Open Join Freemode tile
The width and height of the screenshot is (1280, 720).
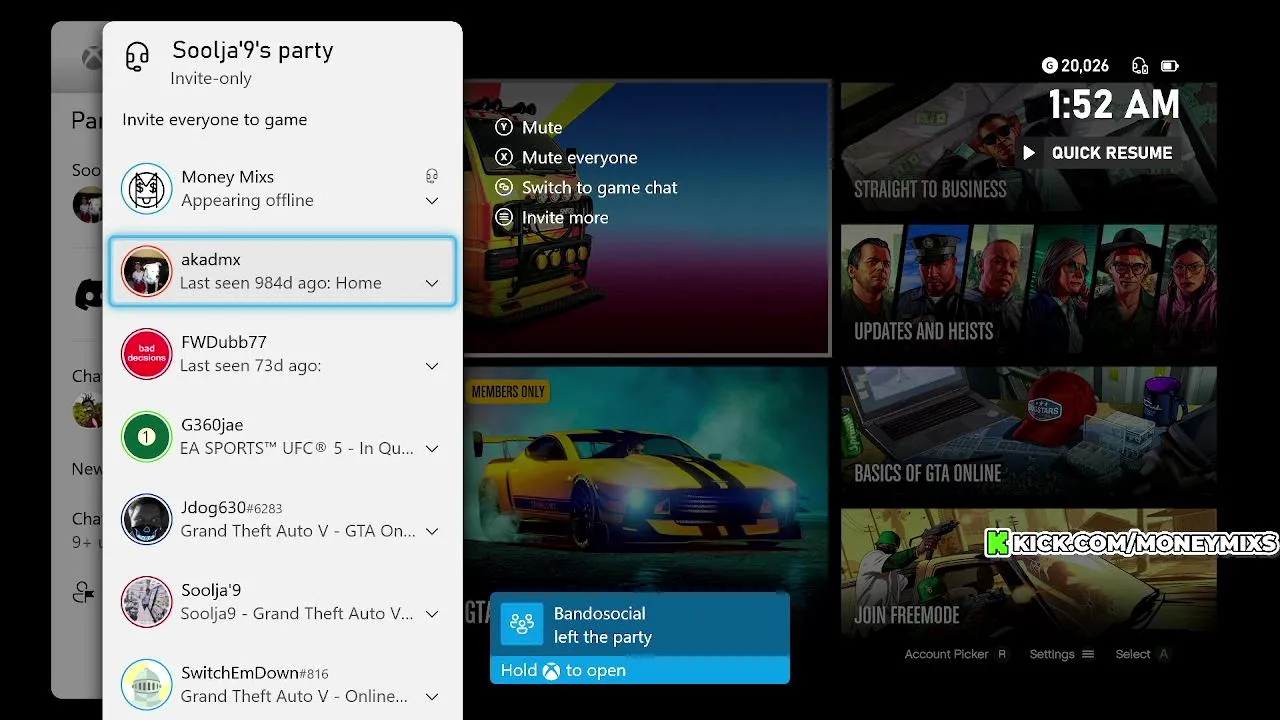(1028, 572)
